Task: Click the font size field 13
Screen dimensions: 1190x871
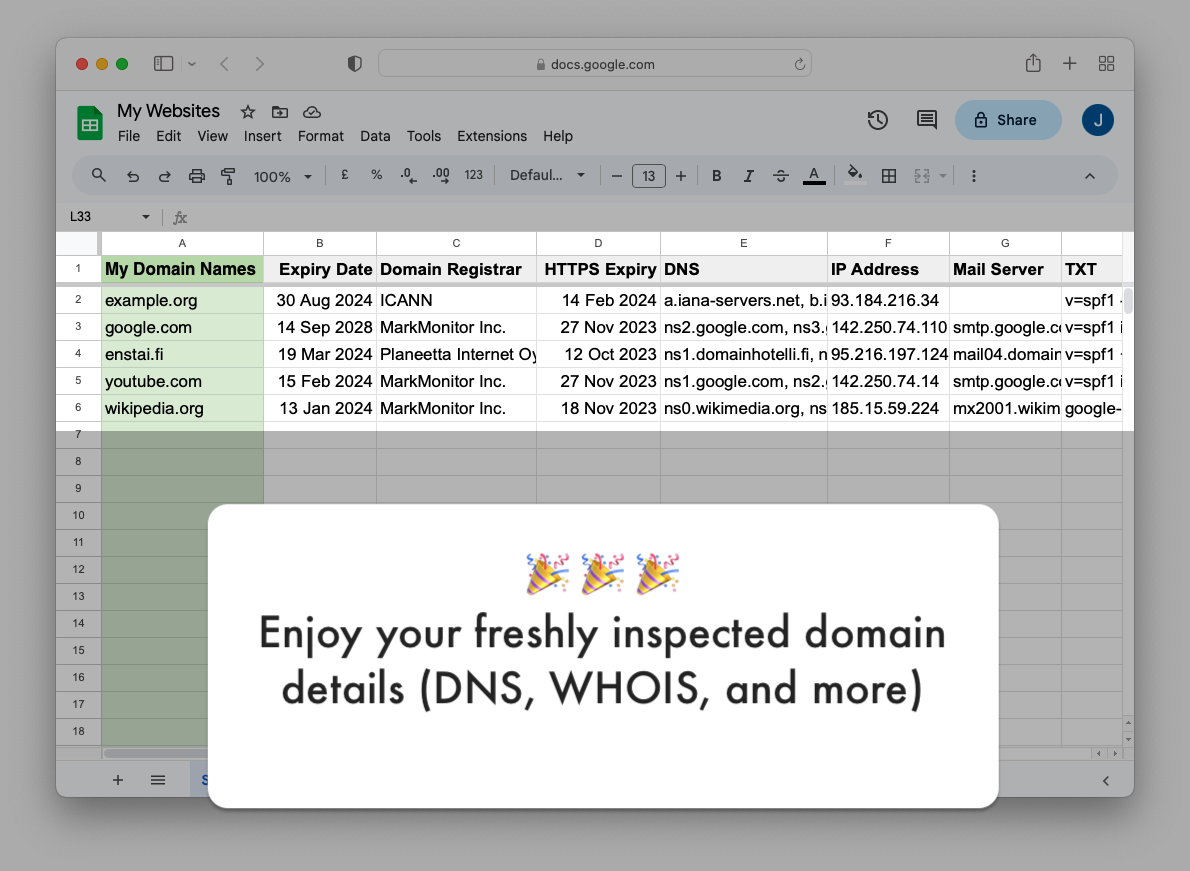Action: [649, 176]
